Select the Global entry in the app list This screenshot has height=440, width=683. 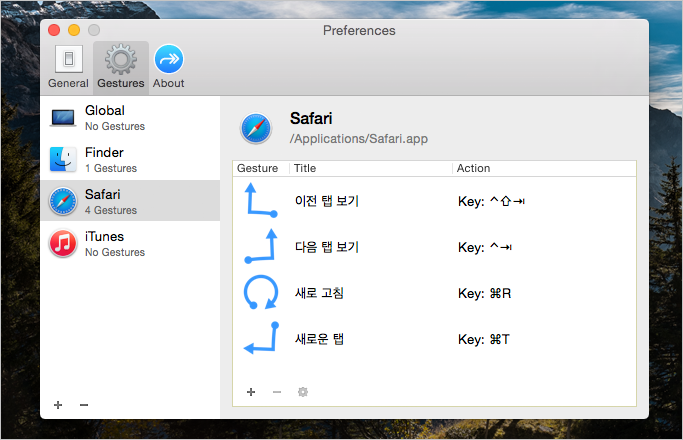130,118
